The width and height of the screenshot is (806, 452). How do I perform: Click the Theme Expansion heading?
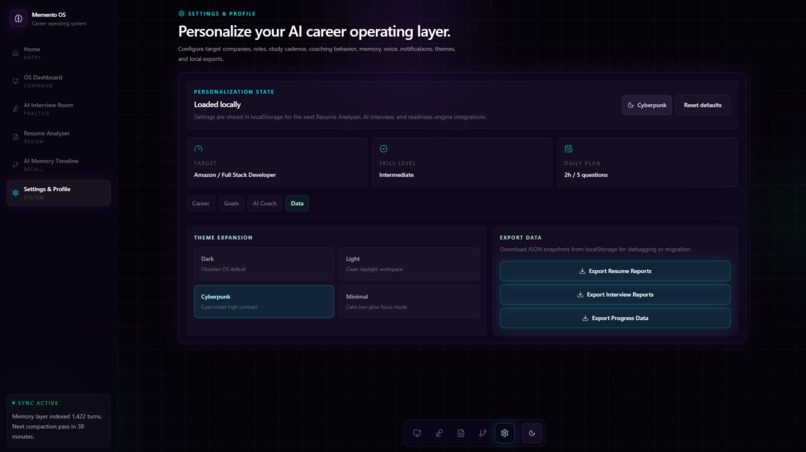223,238
